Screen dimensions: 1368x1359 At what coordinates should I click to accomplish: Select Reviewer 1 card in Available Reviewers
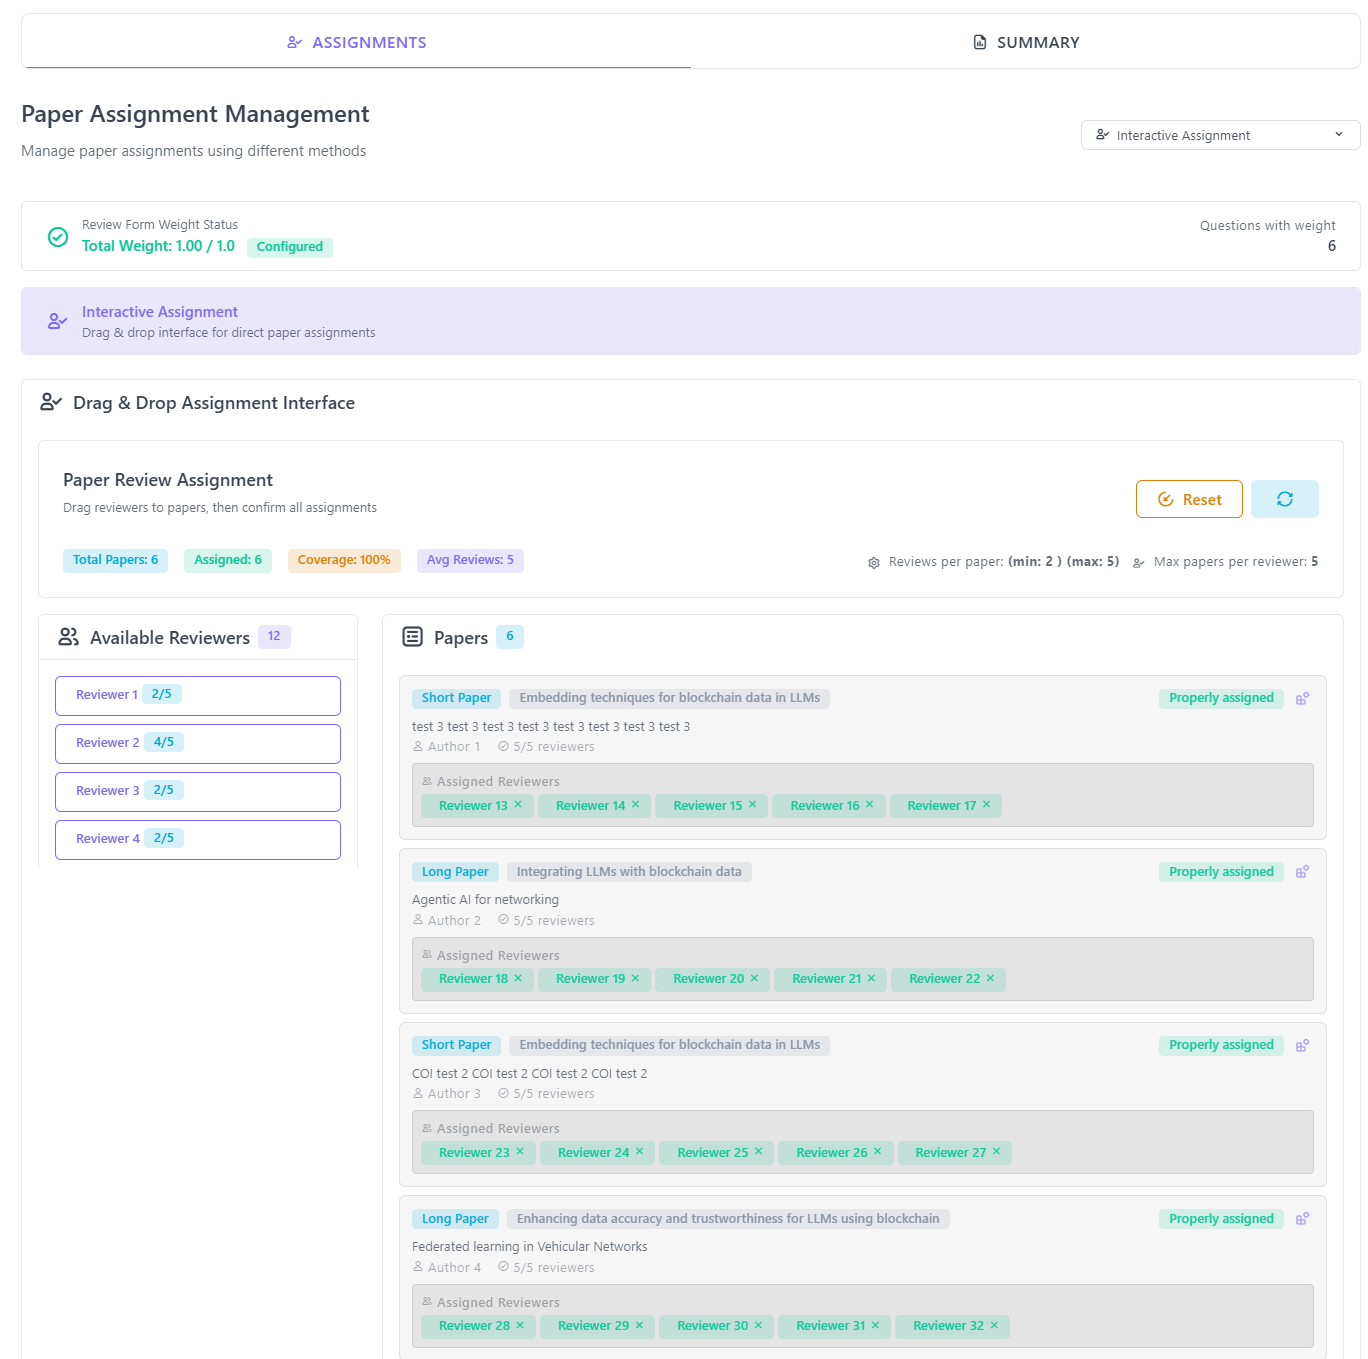coord(197,695)
